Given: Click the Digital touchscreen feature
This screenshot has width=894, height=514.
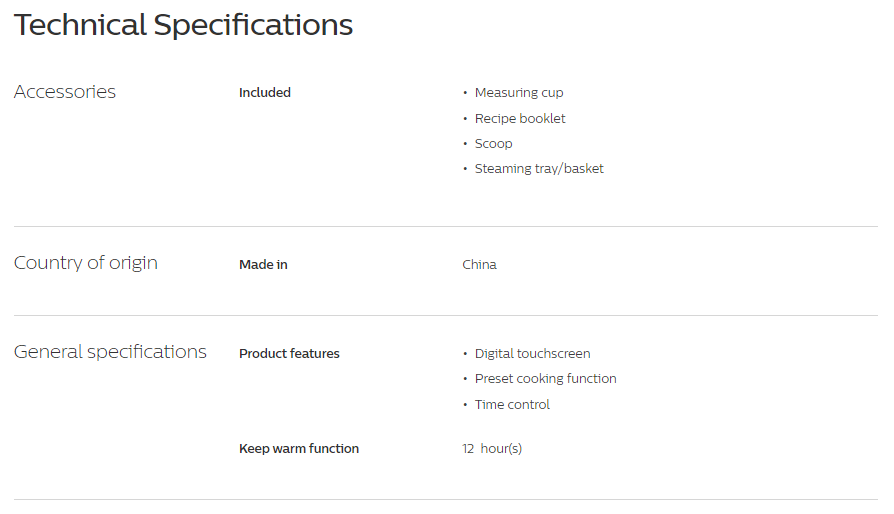Looking at the screenshot, I should pyautogui.click(x=533, y=353).
